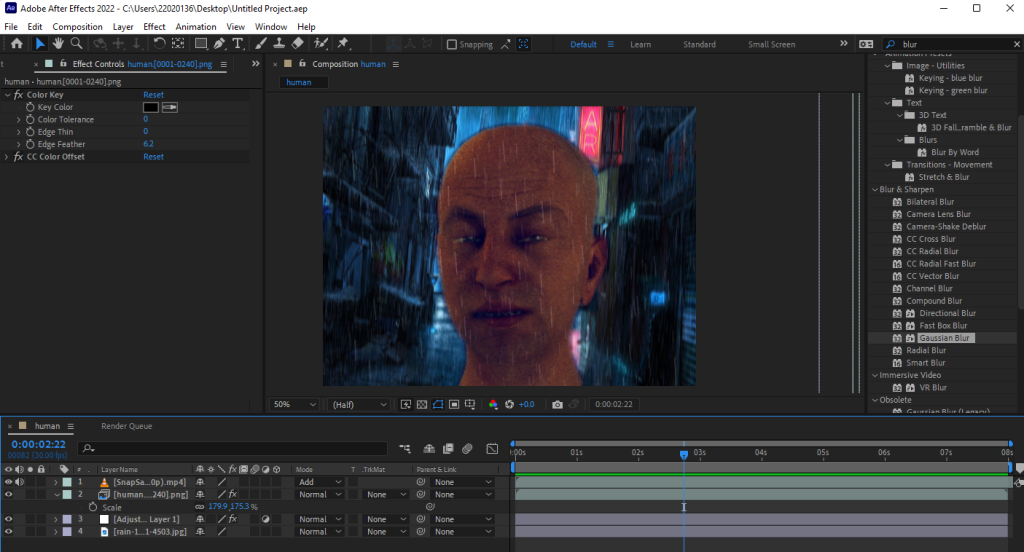Hide layer 4 rain jpg

point(8,532)
